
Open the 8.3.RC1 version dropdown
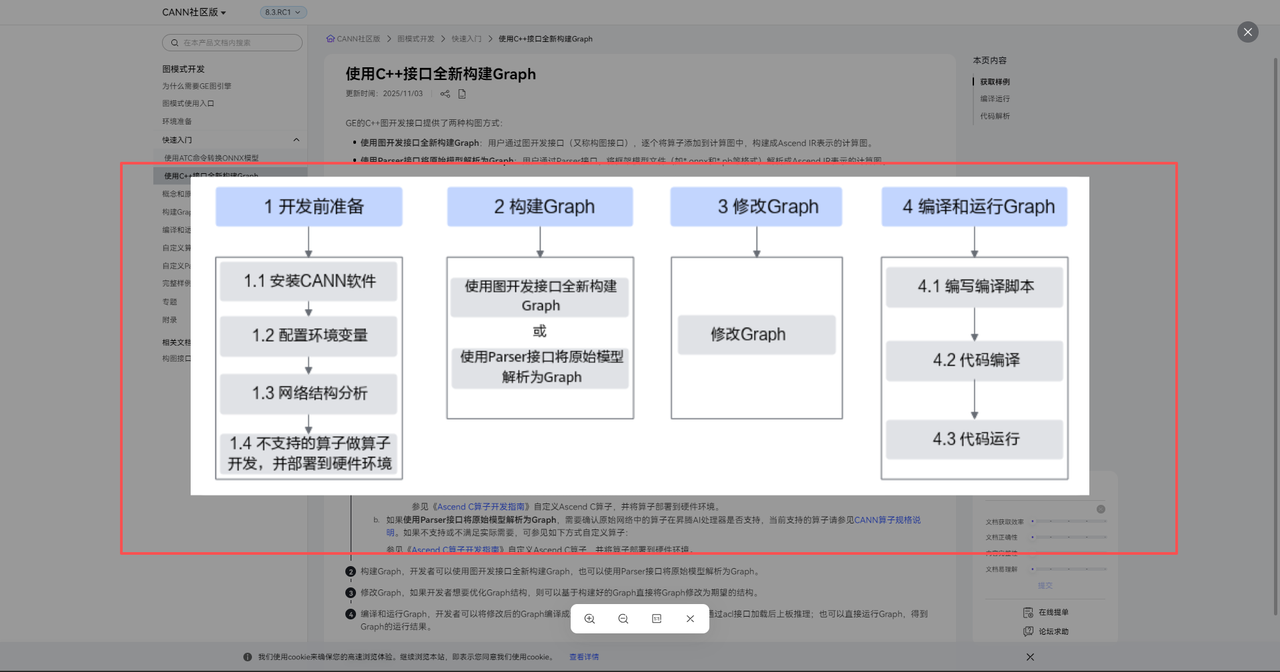click(281, 12)
